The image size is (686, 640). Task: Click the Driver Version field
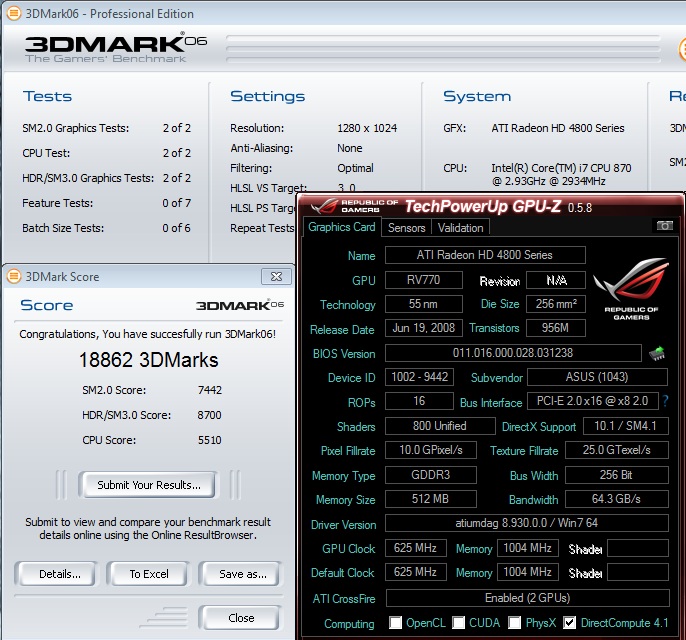pyautogui.click(x=527, y=523)
